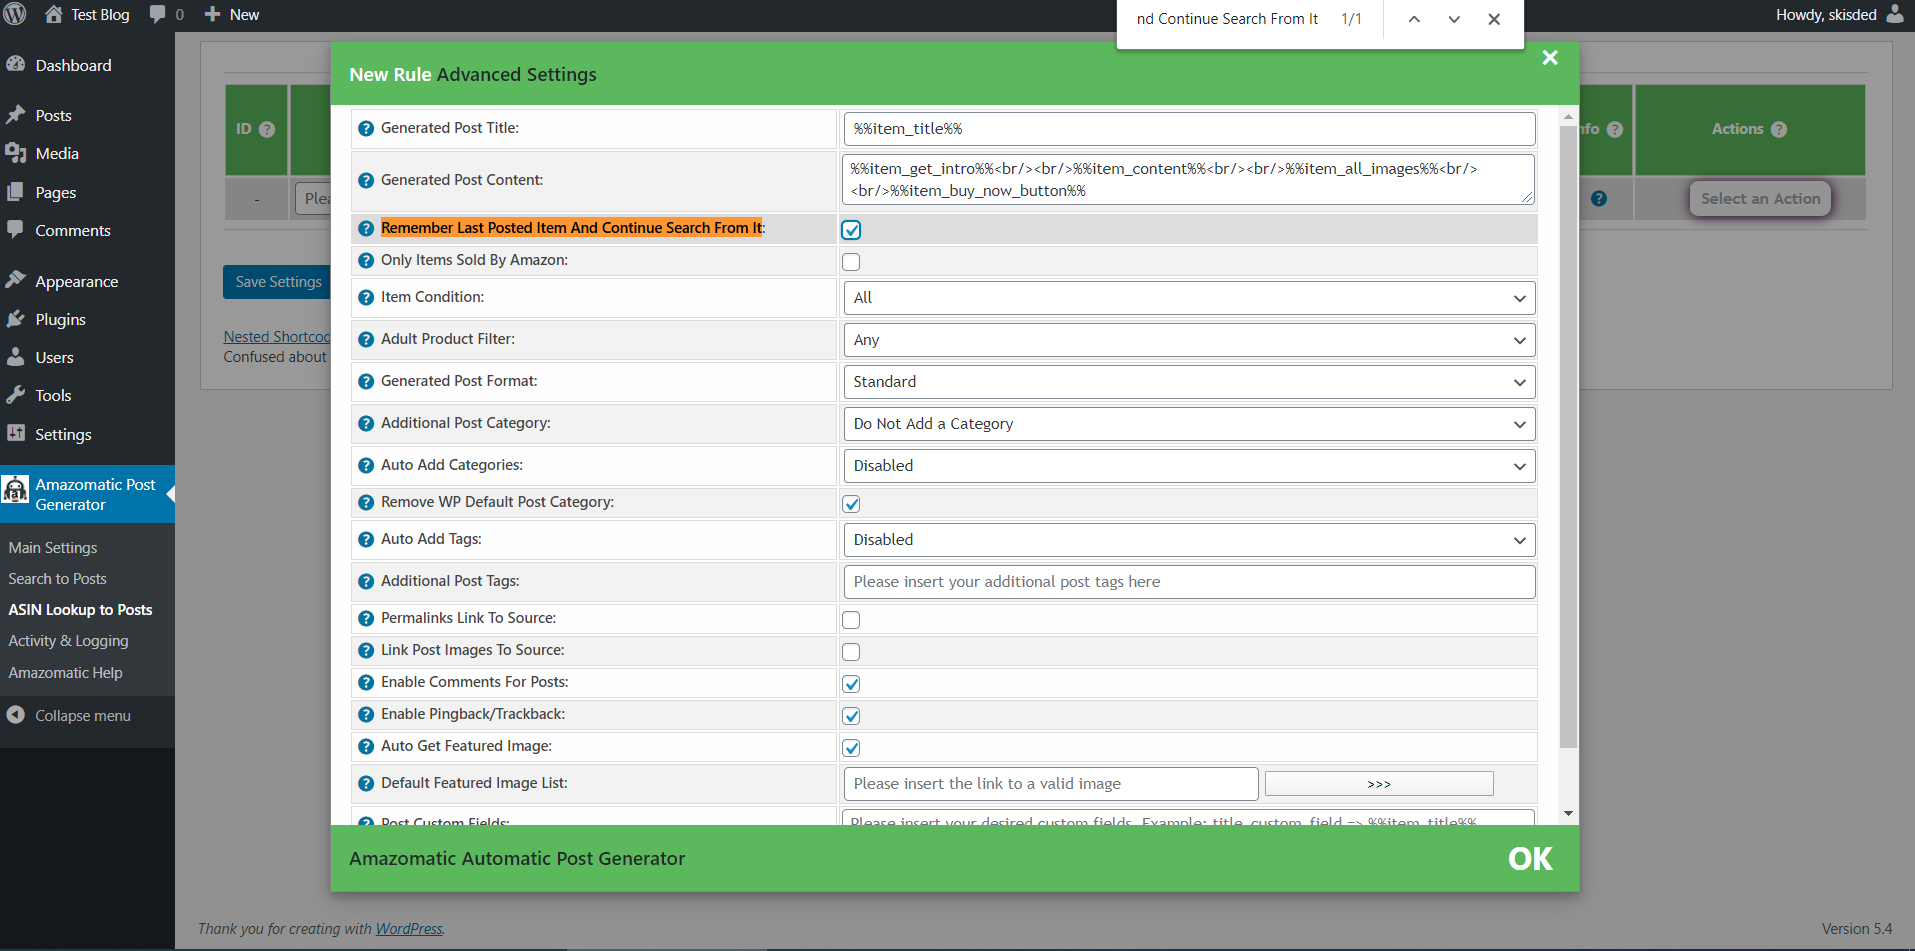The height and width of the screenshot is (951, 1915).
Task: Click help icon for Generated Post Title
Action: (x=366, y=129)
